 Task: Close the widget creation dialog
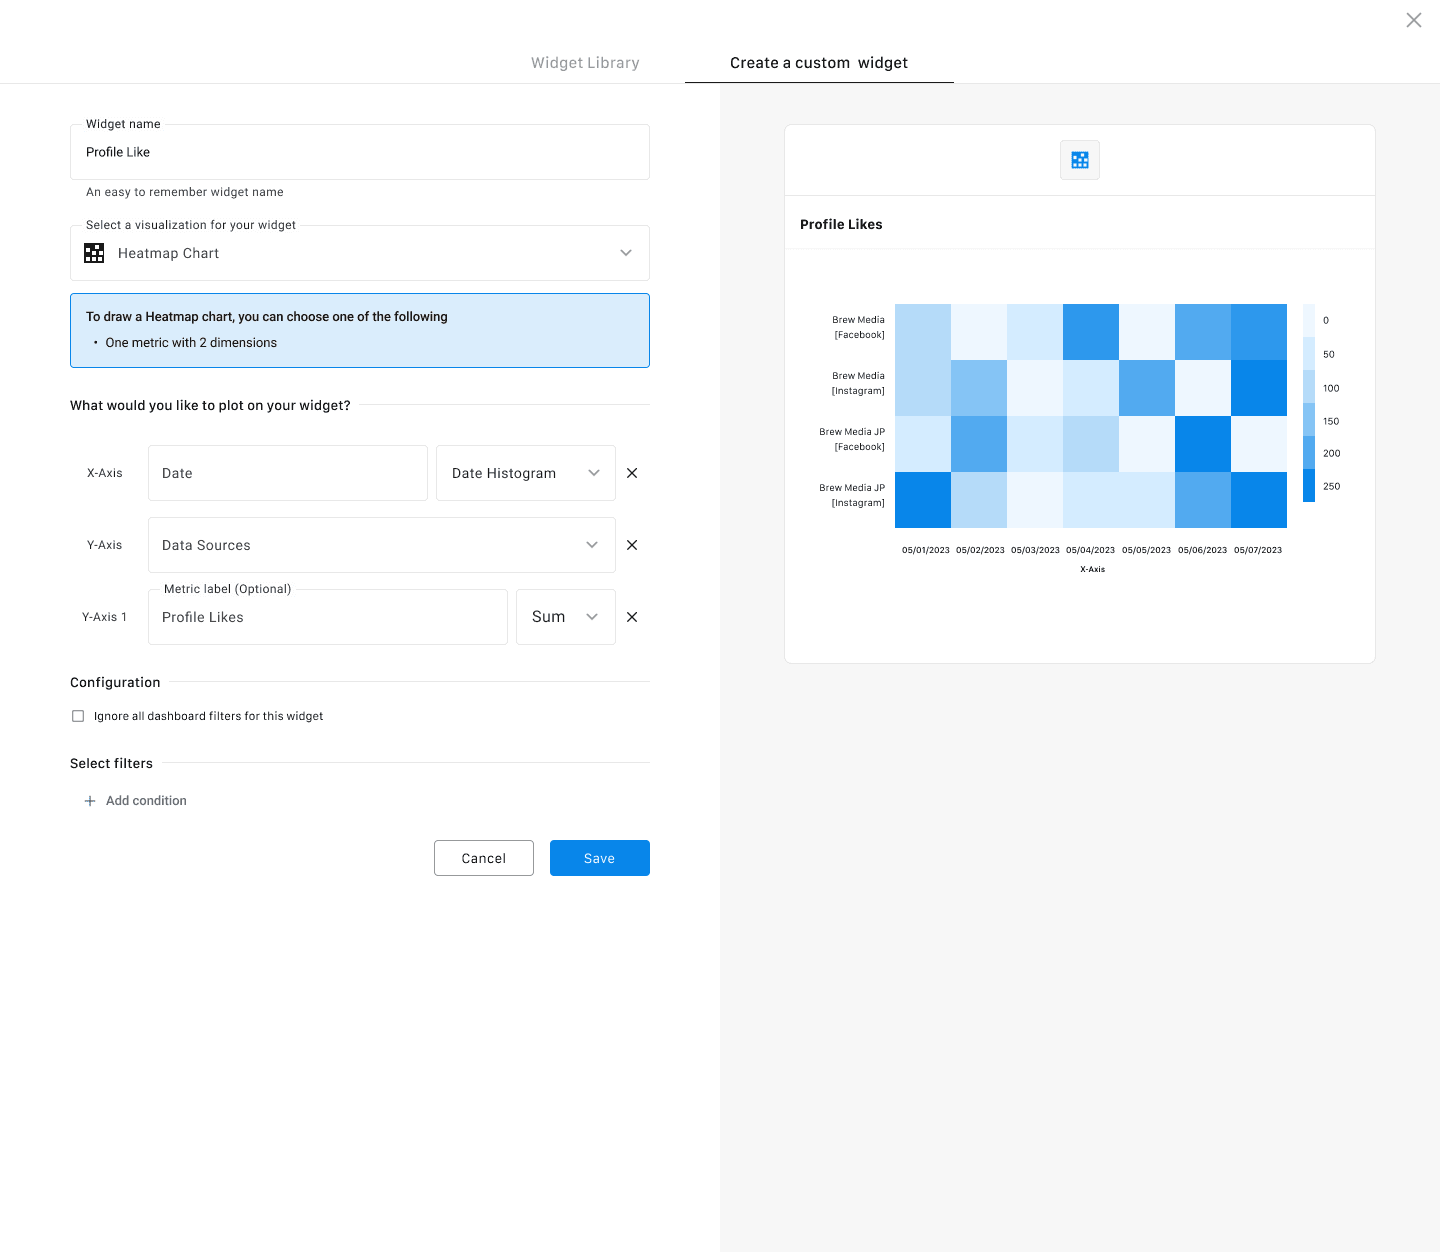pyautogui.click(x=1413, y=20)
